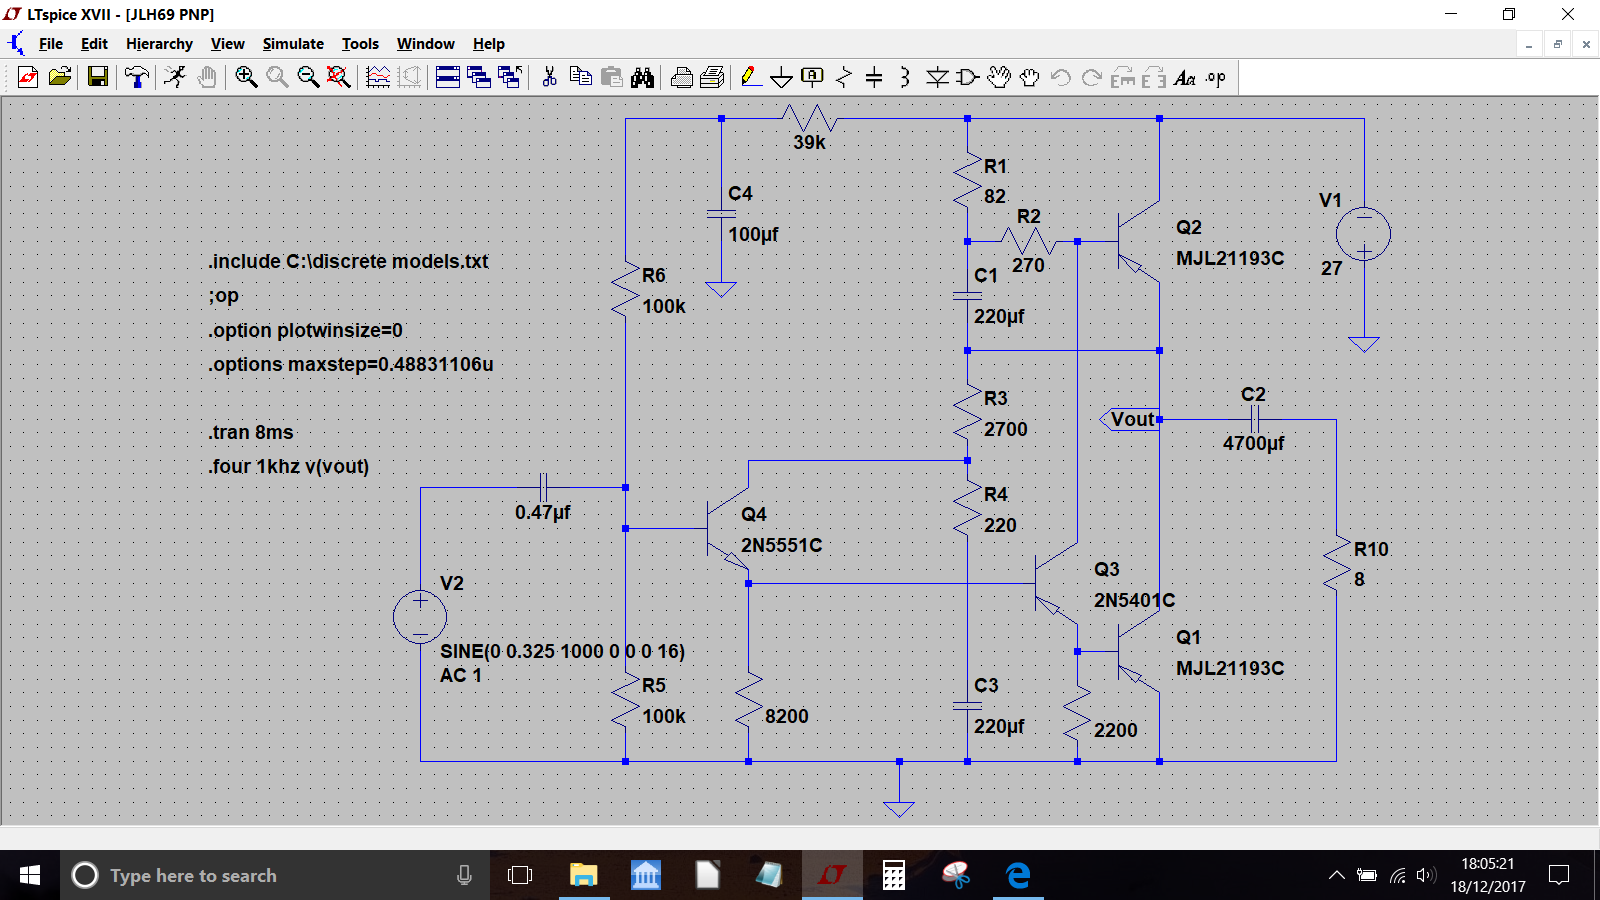Open the Window menu
Image resolution: width=1600 pixels, height=900 pixels.
(426, 44)
